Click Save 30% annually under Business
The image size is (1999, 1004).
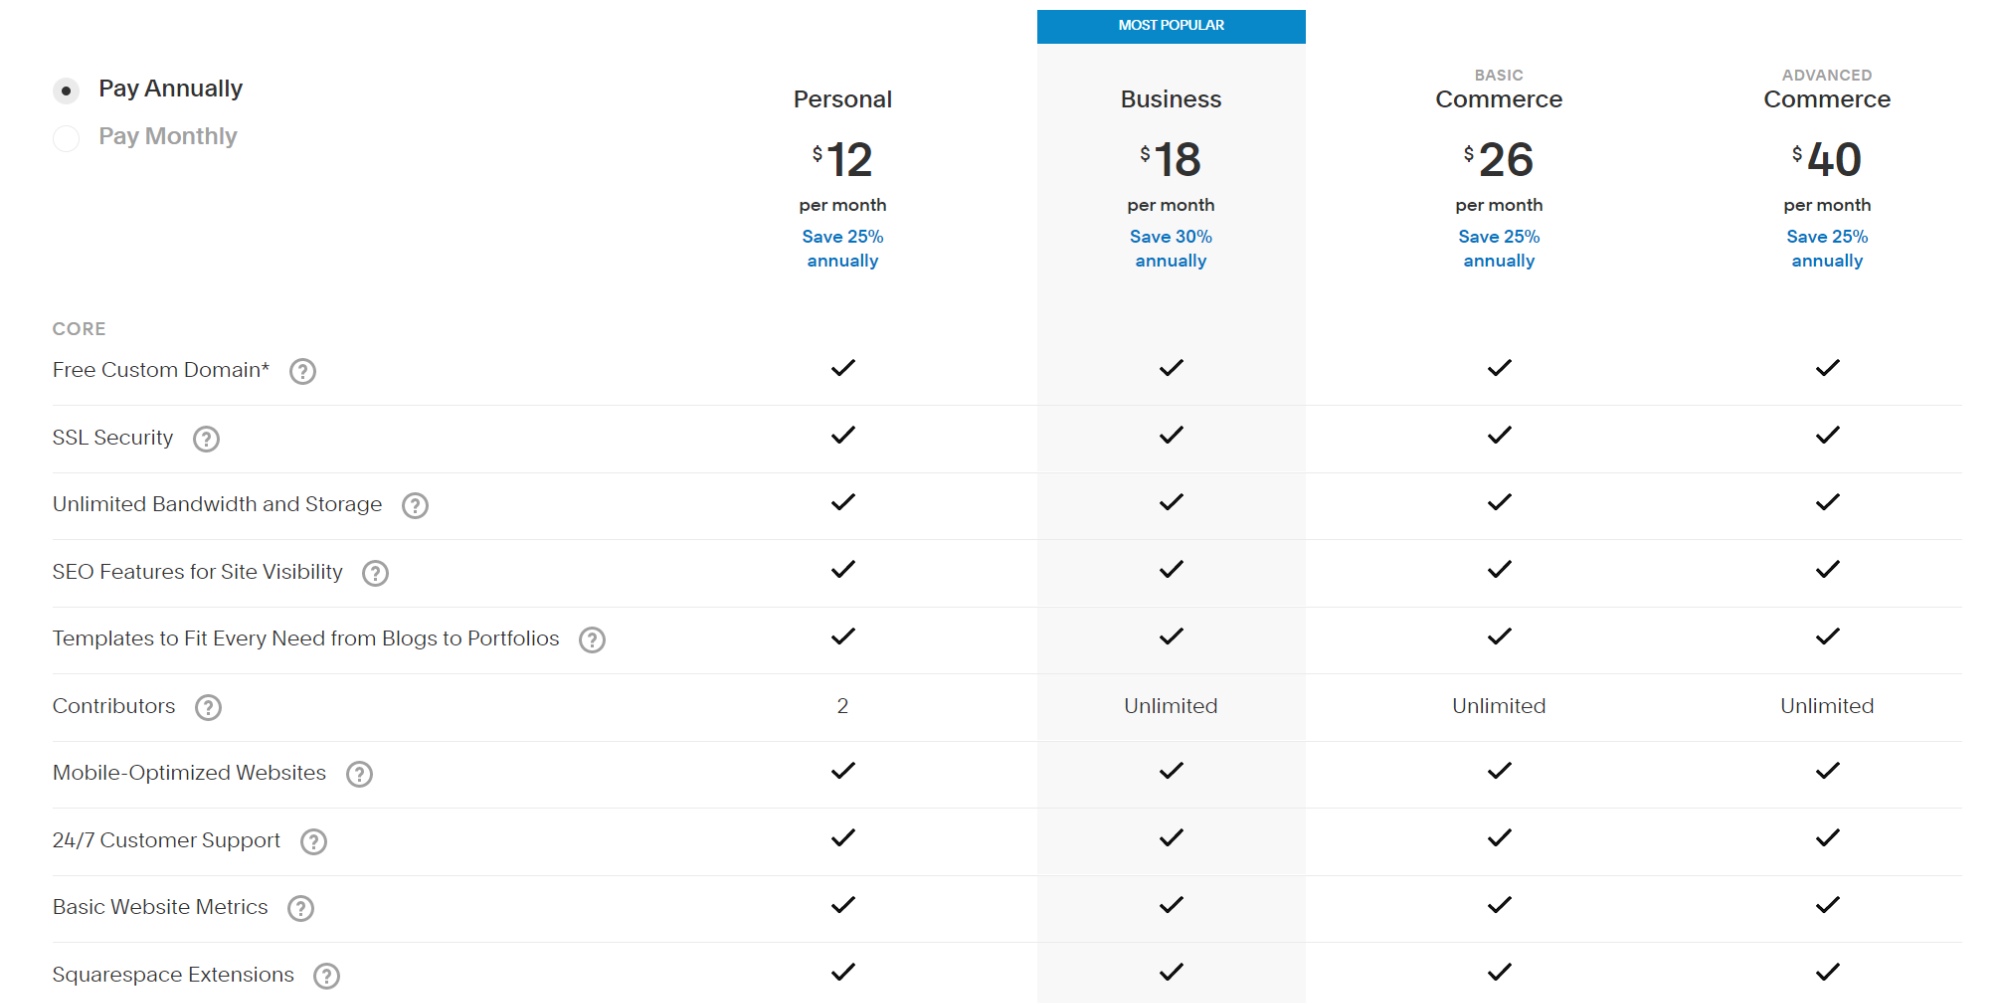(1170, 248)
